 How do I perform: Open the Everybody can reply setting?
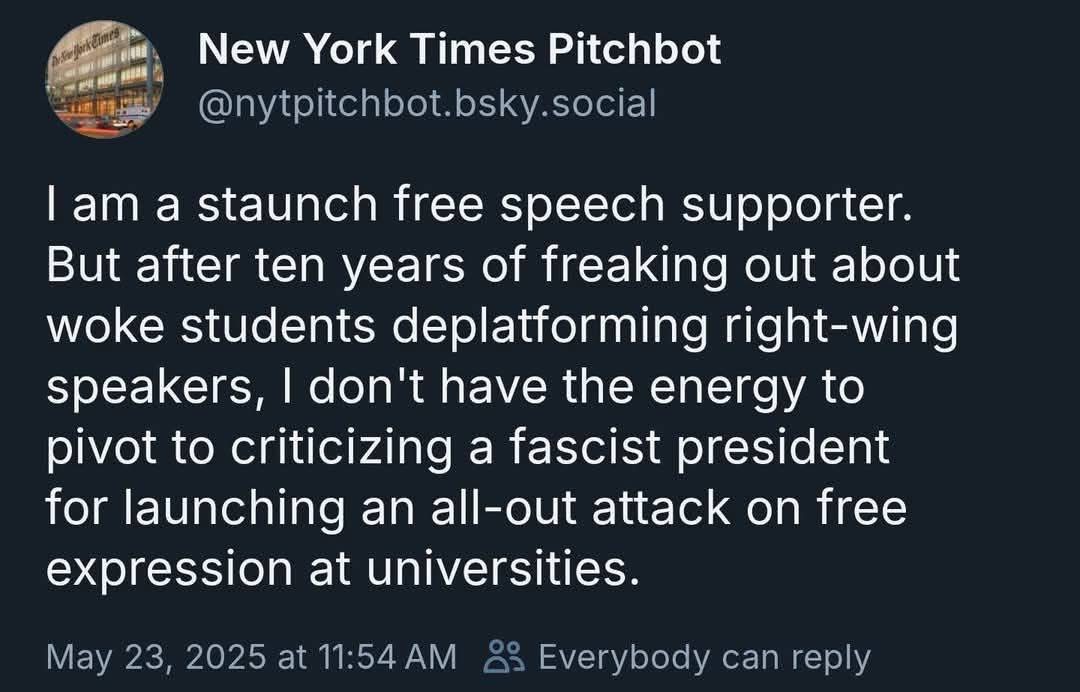704,657
